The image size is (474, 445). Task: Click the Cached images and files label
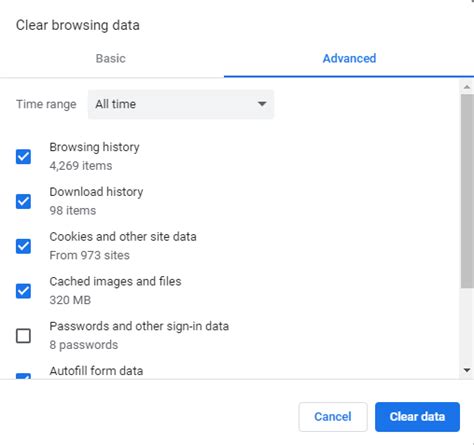tap(115, 281)
